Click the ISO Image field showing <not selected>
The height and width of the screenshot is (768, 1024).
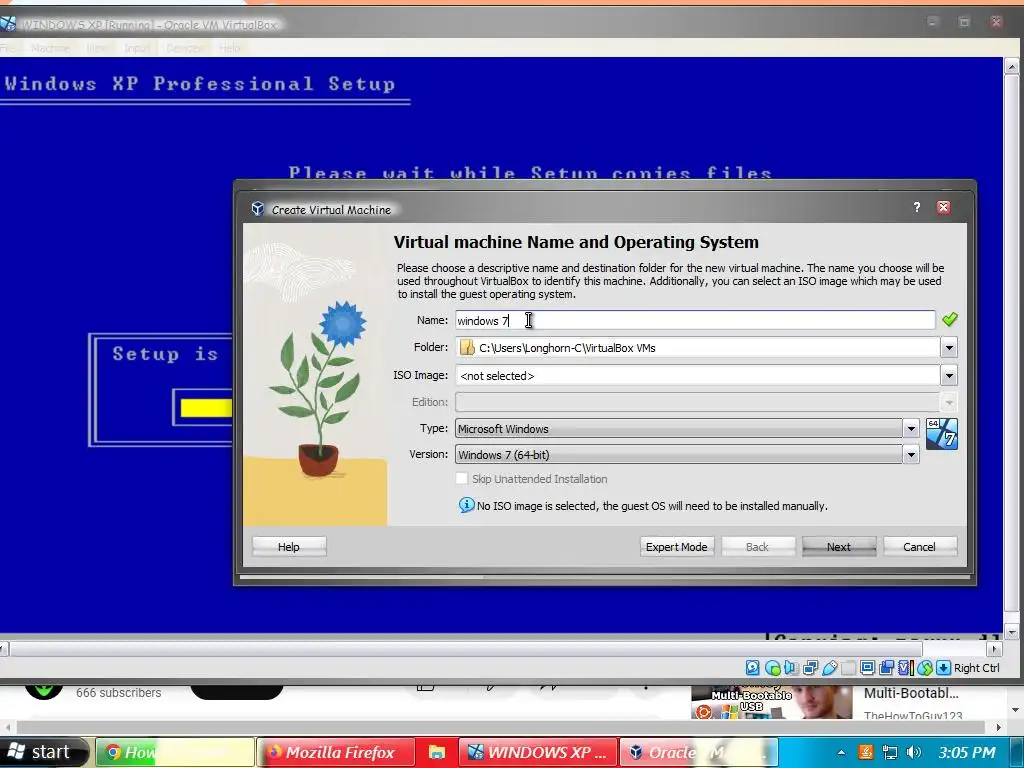tap(697, 376)
